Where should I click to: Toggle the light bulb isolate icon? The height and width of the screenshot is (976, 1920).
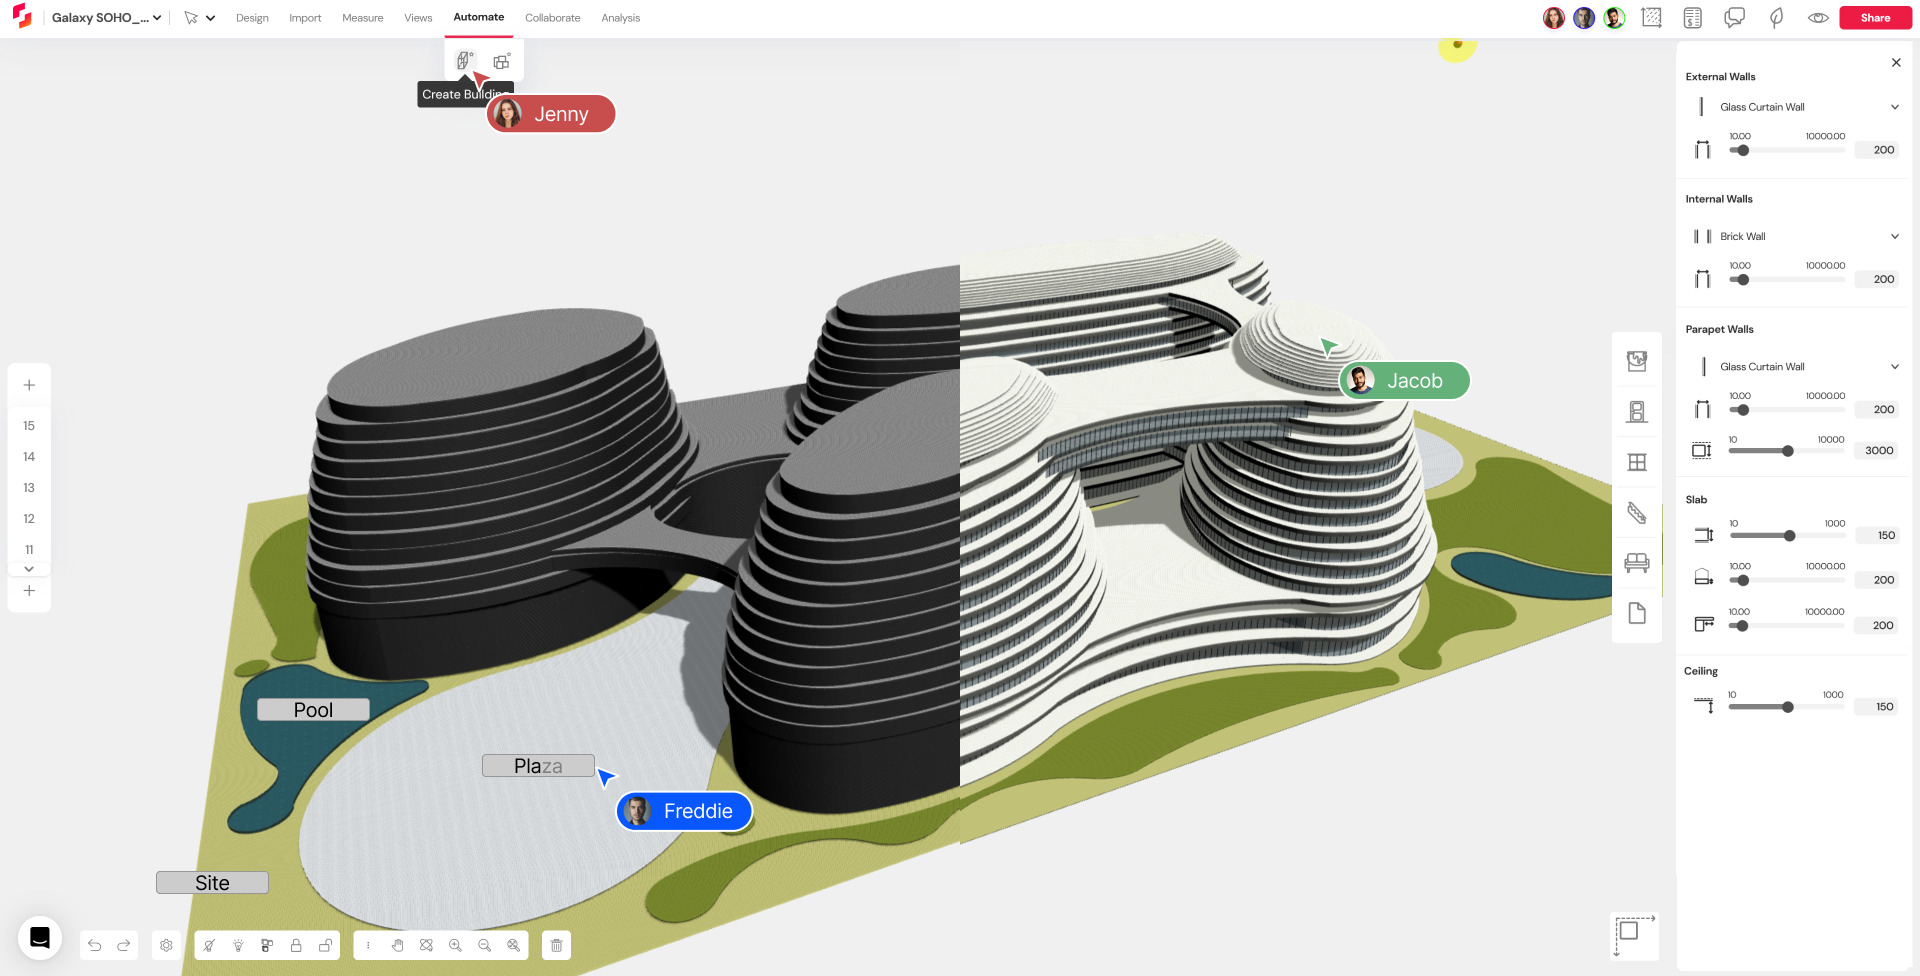[x=238, y=945]
